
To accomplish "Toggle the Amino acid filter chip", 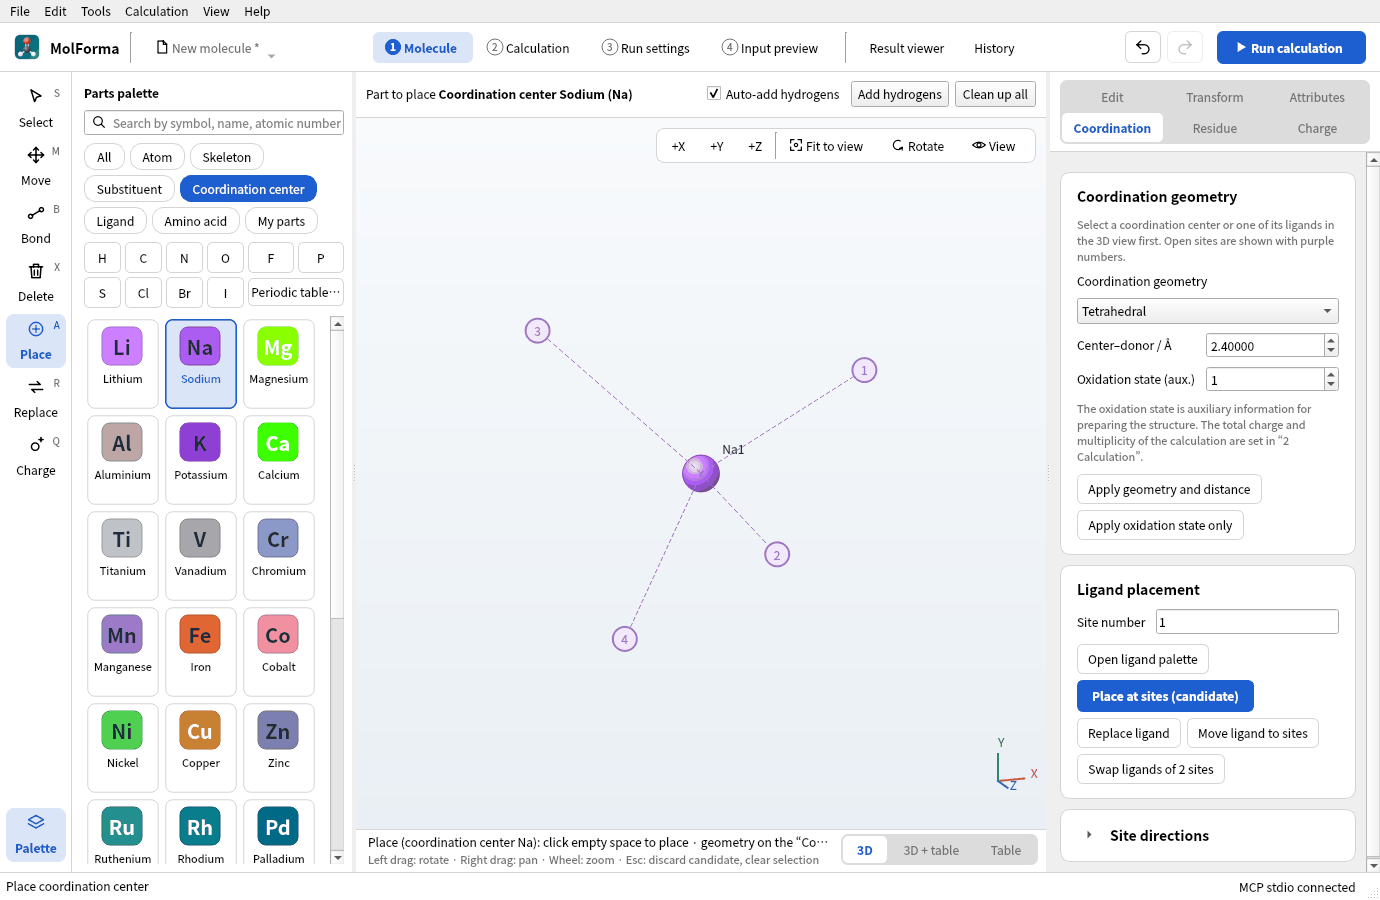I will [196, 221].
